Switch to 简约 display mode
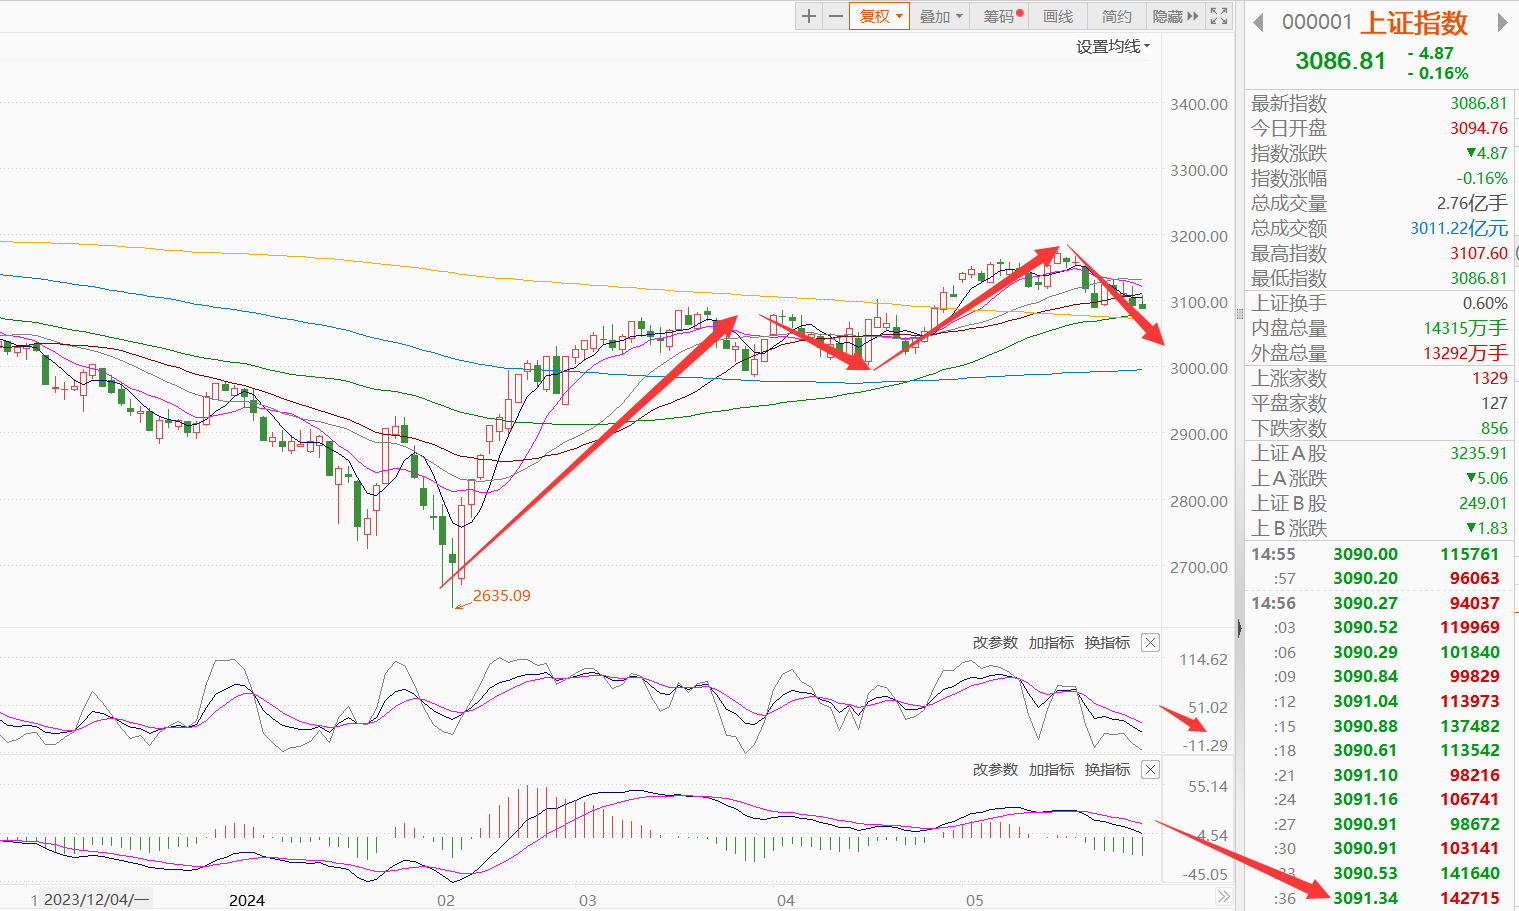 (x=1117, y=16)
